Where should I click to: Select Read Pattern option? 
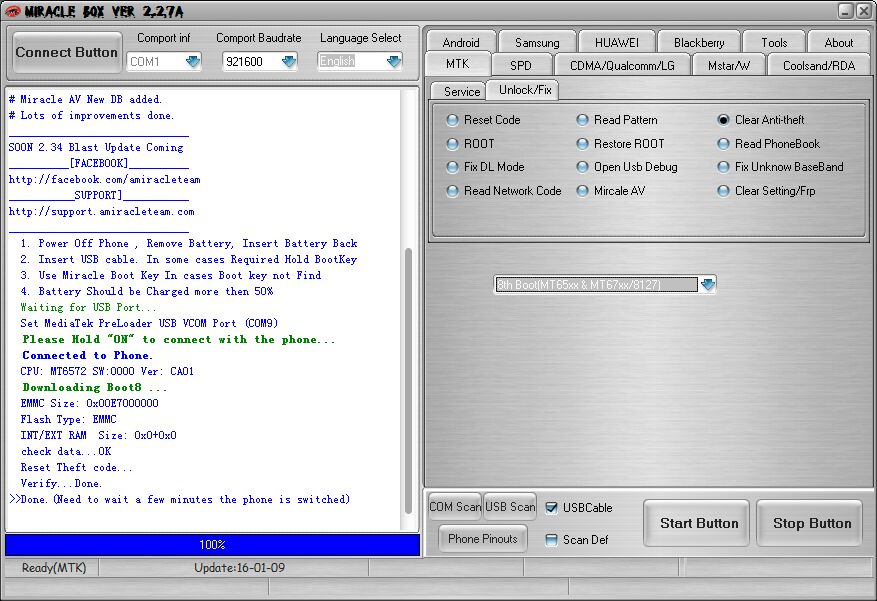[x=582, y=120]
